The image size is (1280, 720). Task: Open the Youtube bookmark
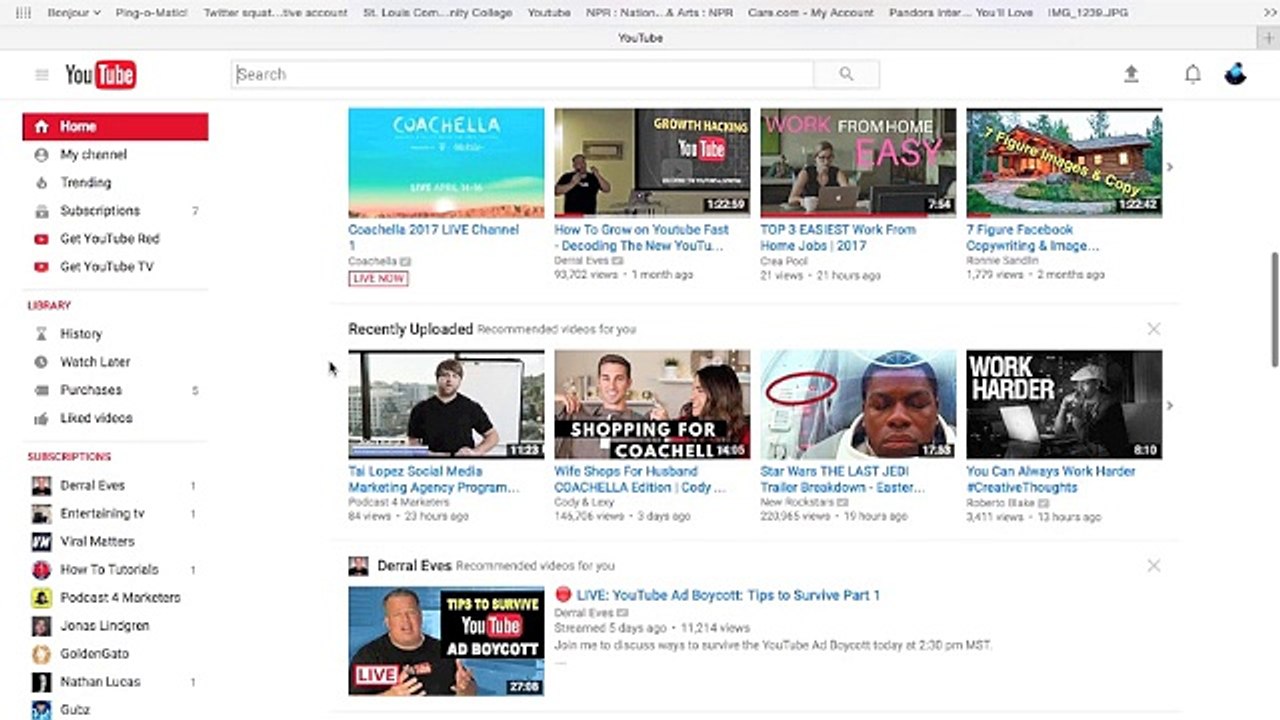[x=549, y=13]
